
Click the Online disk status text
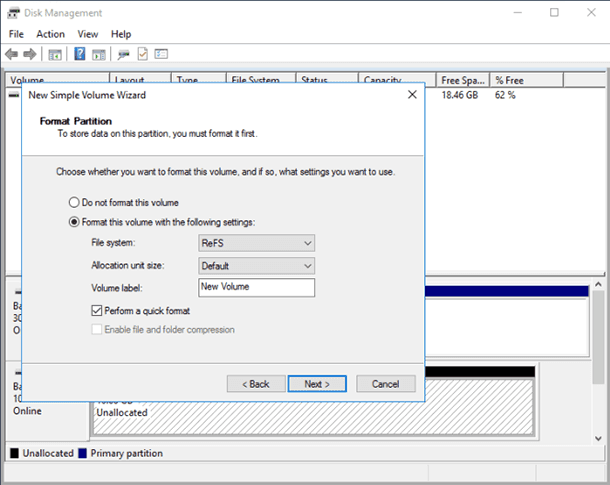[x=27, y=411]
